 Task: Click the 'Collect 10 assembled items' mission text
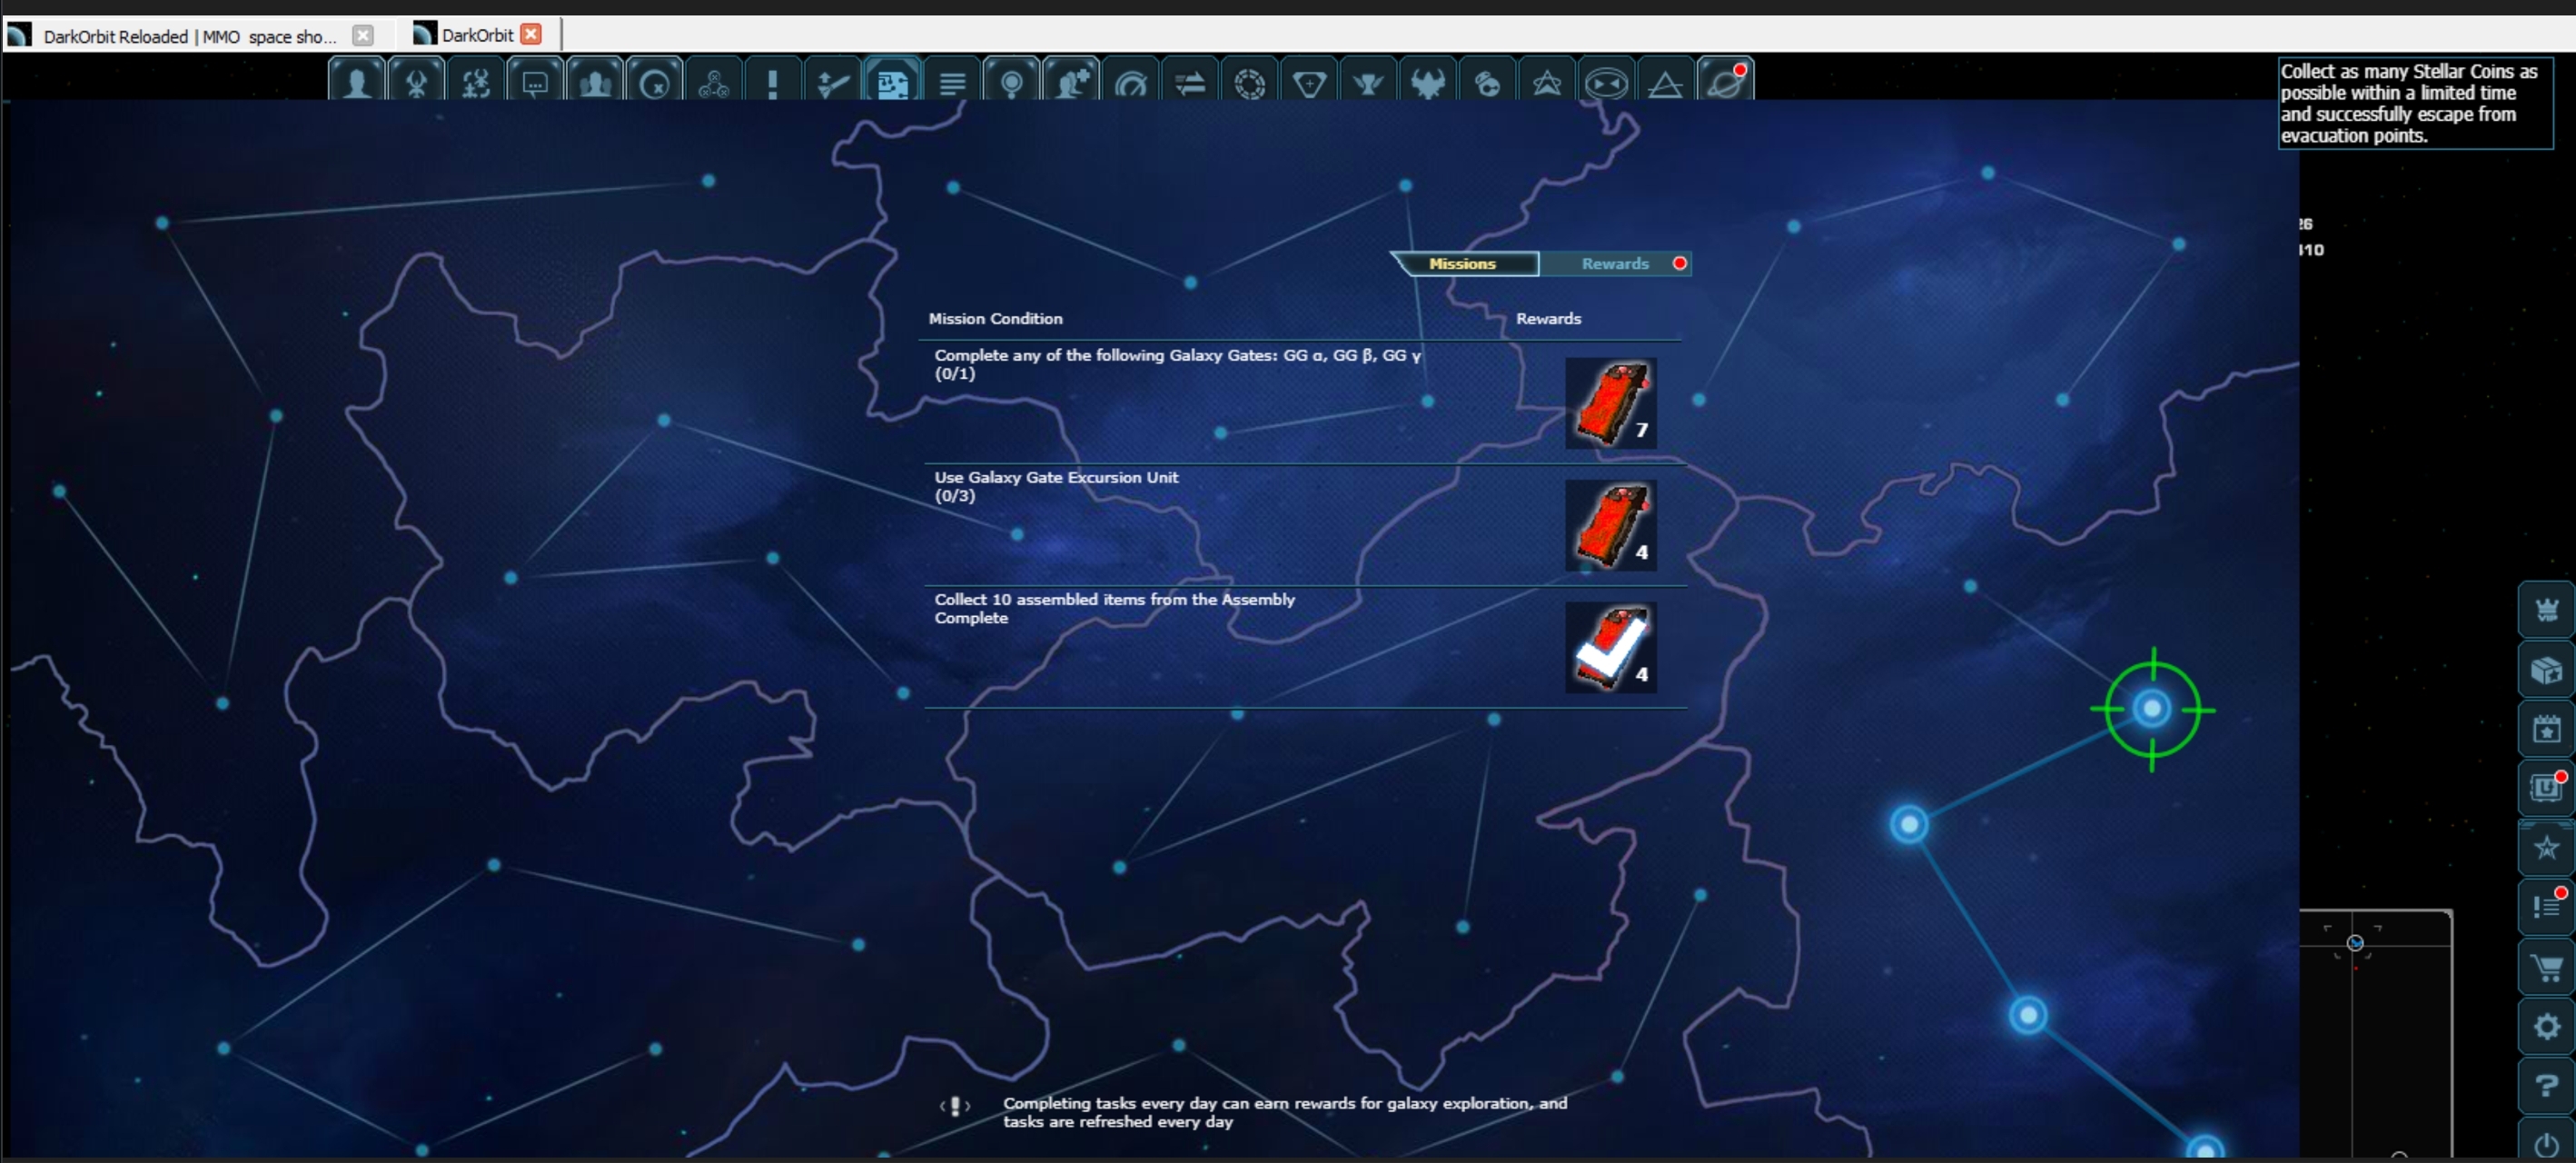pos(1114,608)
